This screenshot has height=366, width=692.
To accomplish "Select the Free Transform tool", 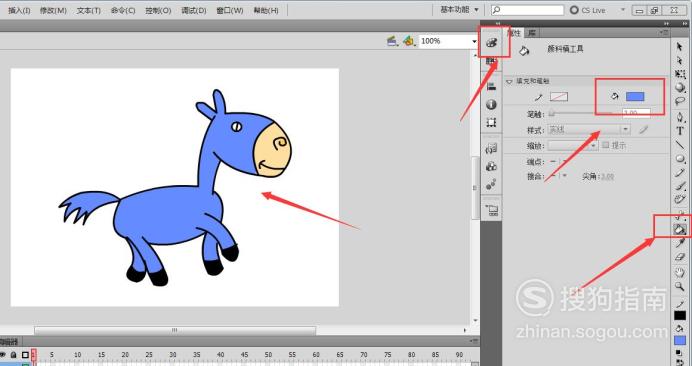I will 680,74.
